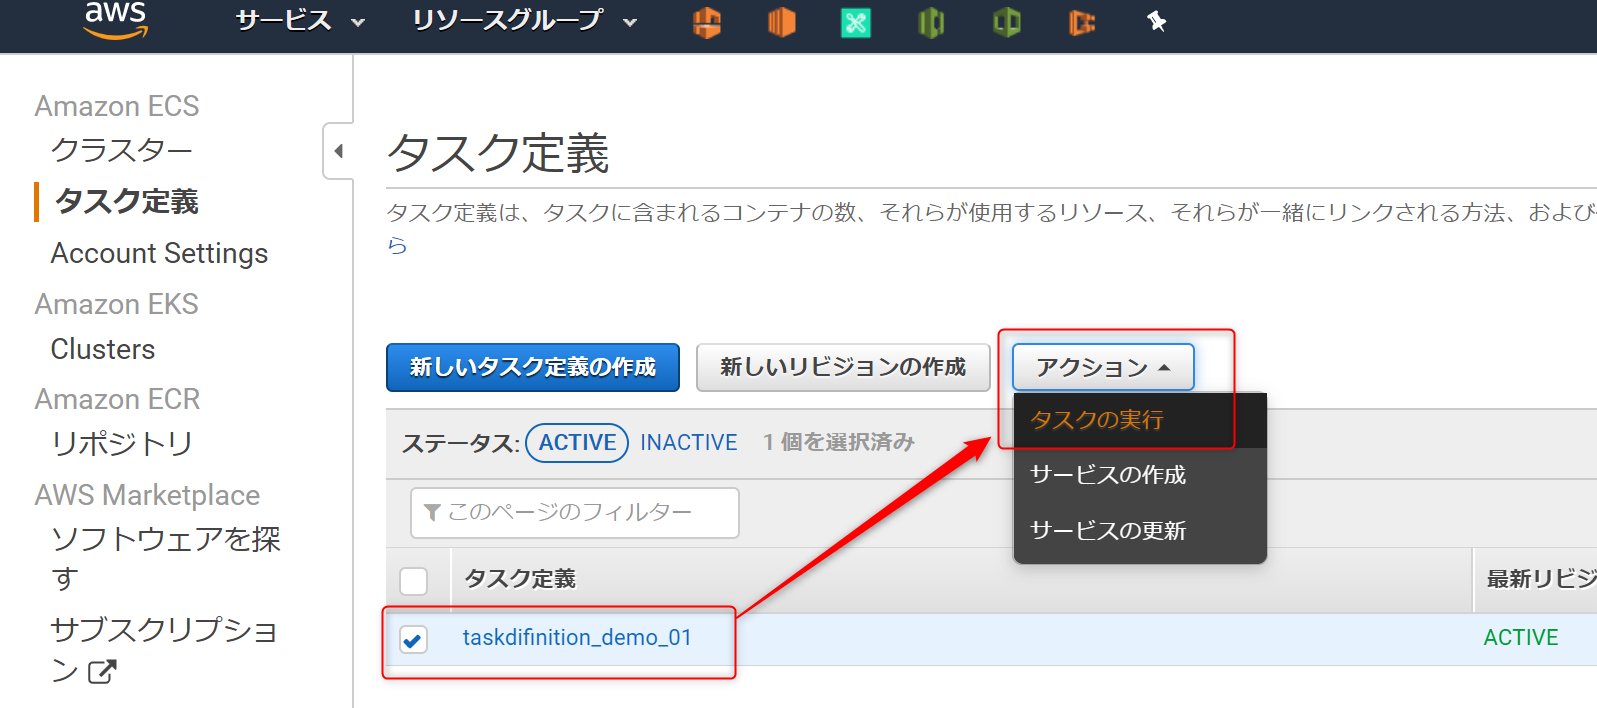
Task: Click into the このページのフィルター input field
Action: coord(575,513)
